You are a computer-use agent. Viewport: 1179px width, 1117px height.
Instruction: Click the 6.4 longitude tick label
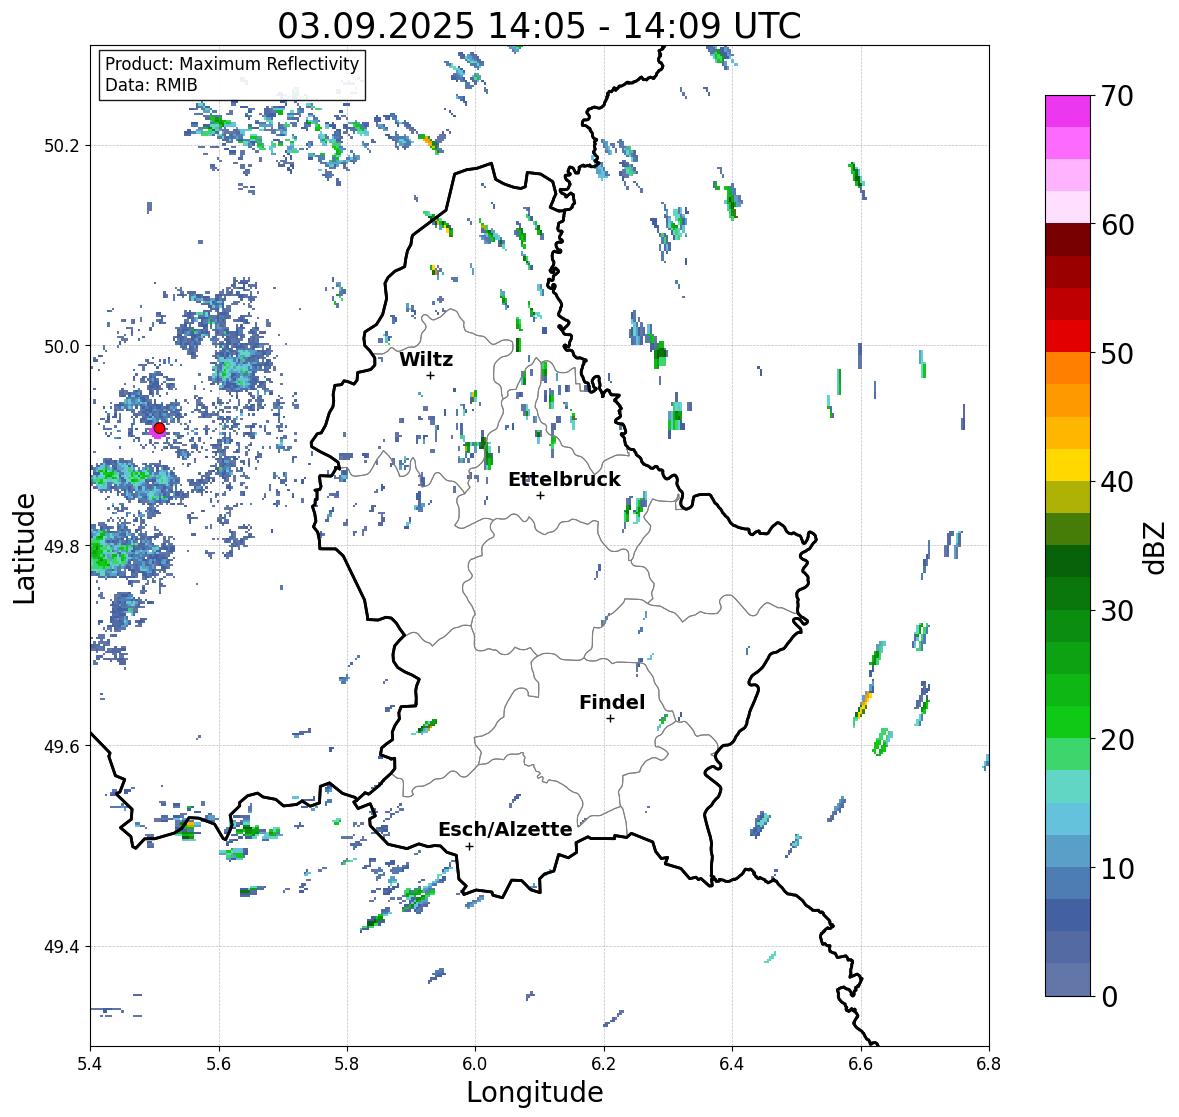click(732, 1063)
